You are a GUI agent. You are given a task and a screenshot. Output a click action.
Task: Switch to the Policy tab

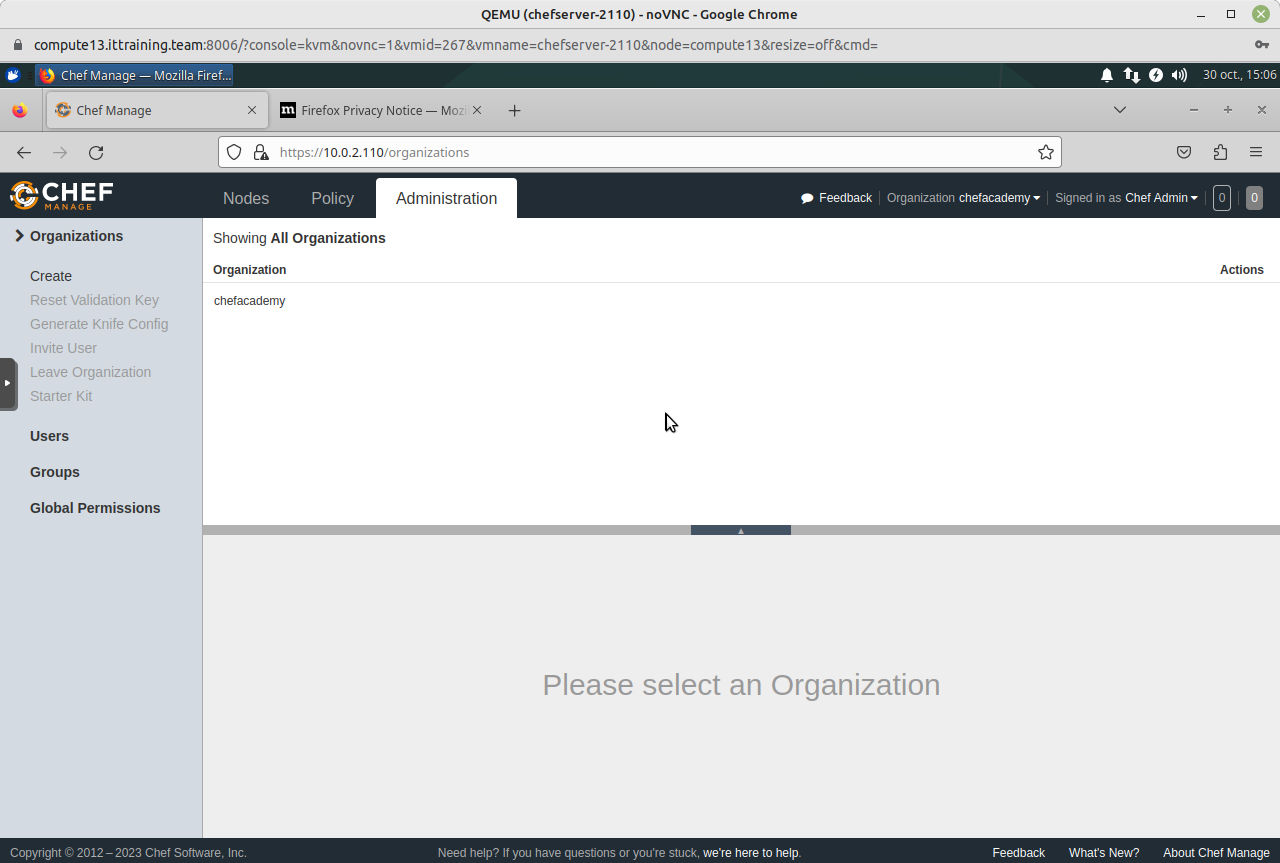(332, 198)
